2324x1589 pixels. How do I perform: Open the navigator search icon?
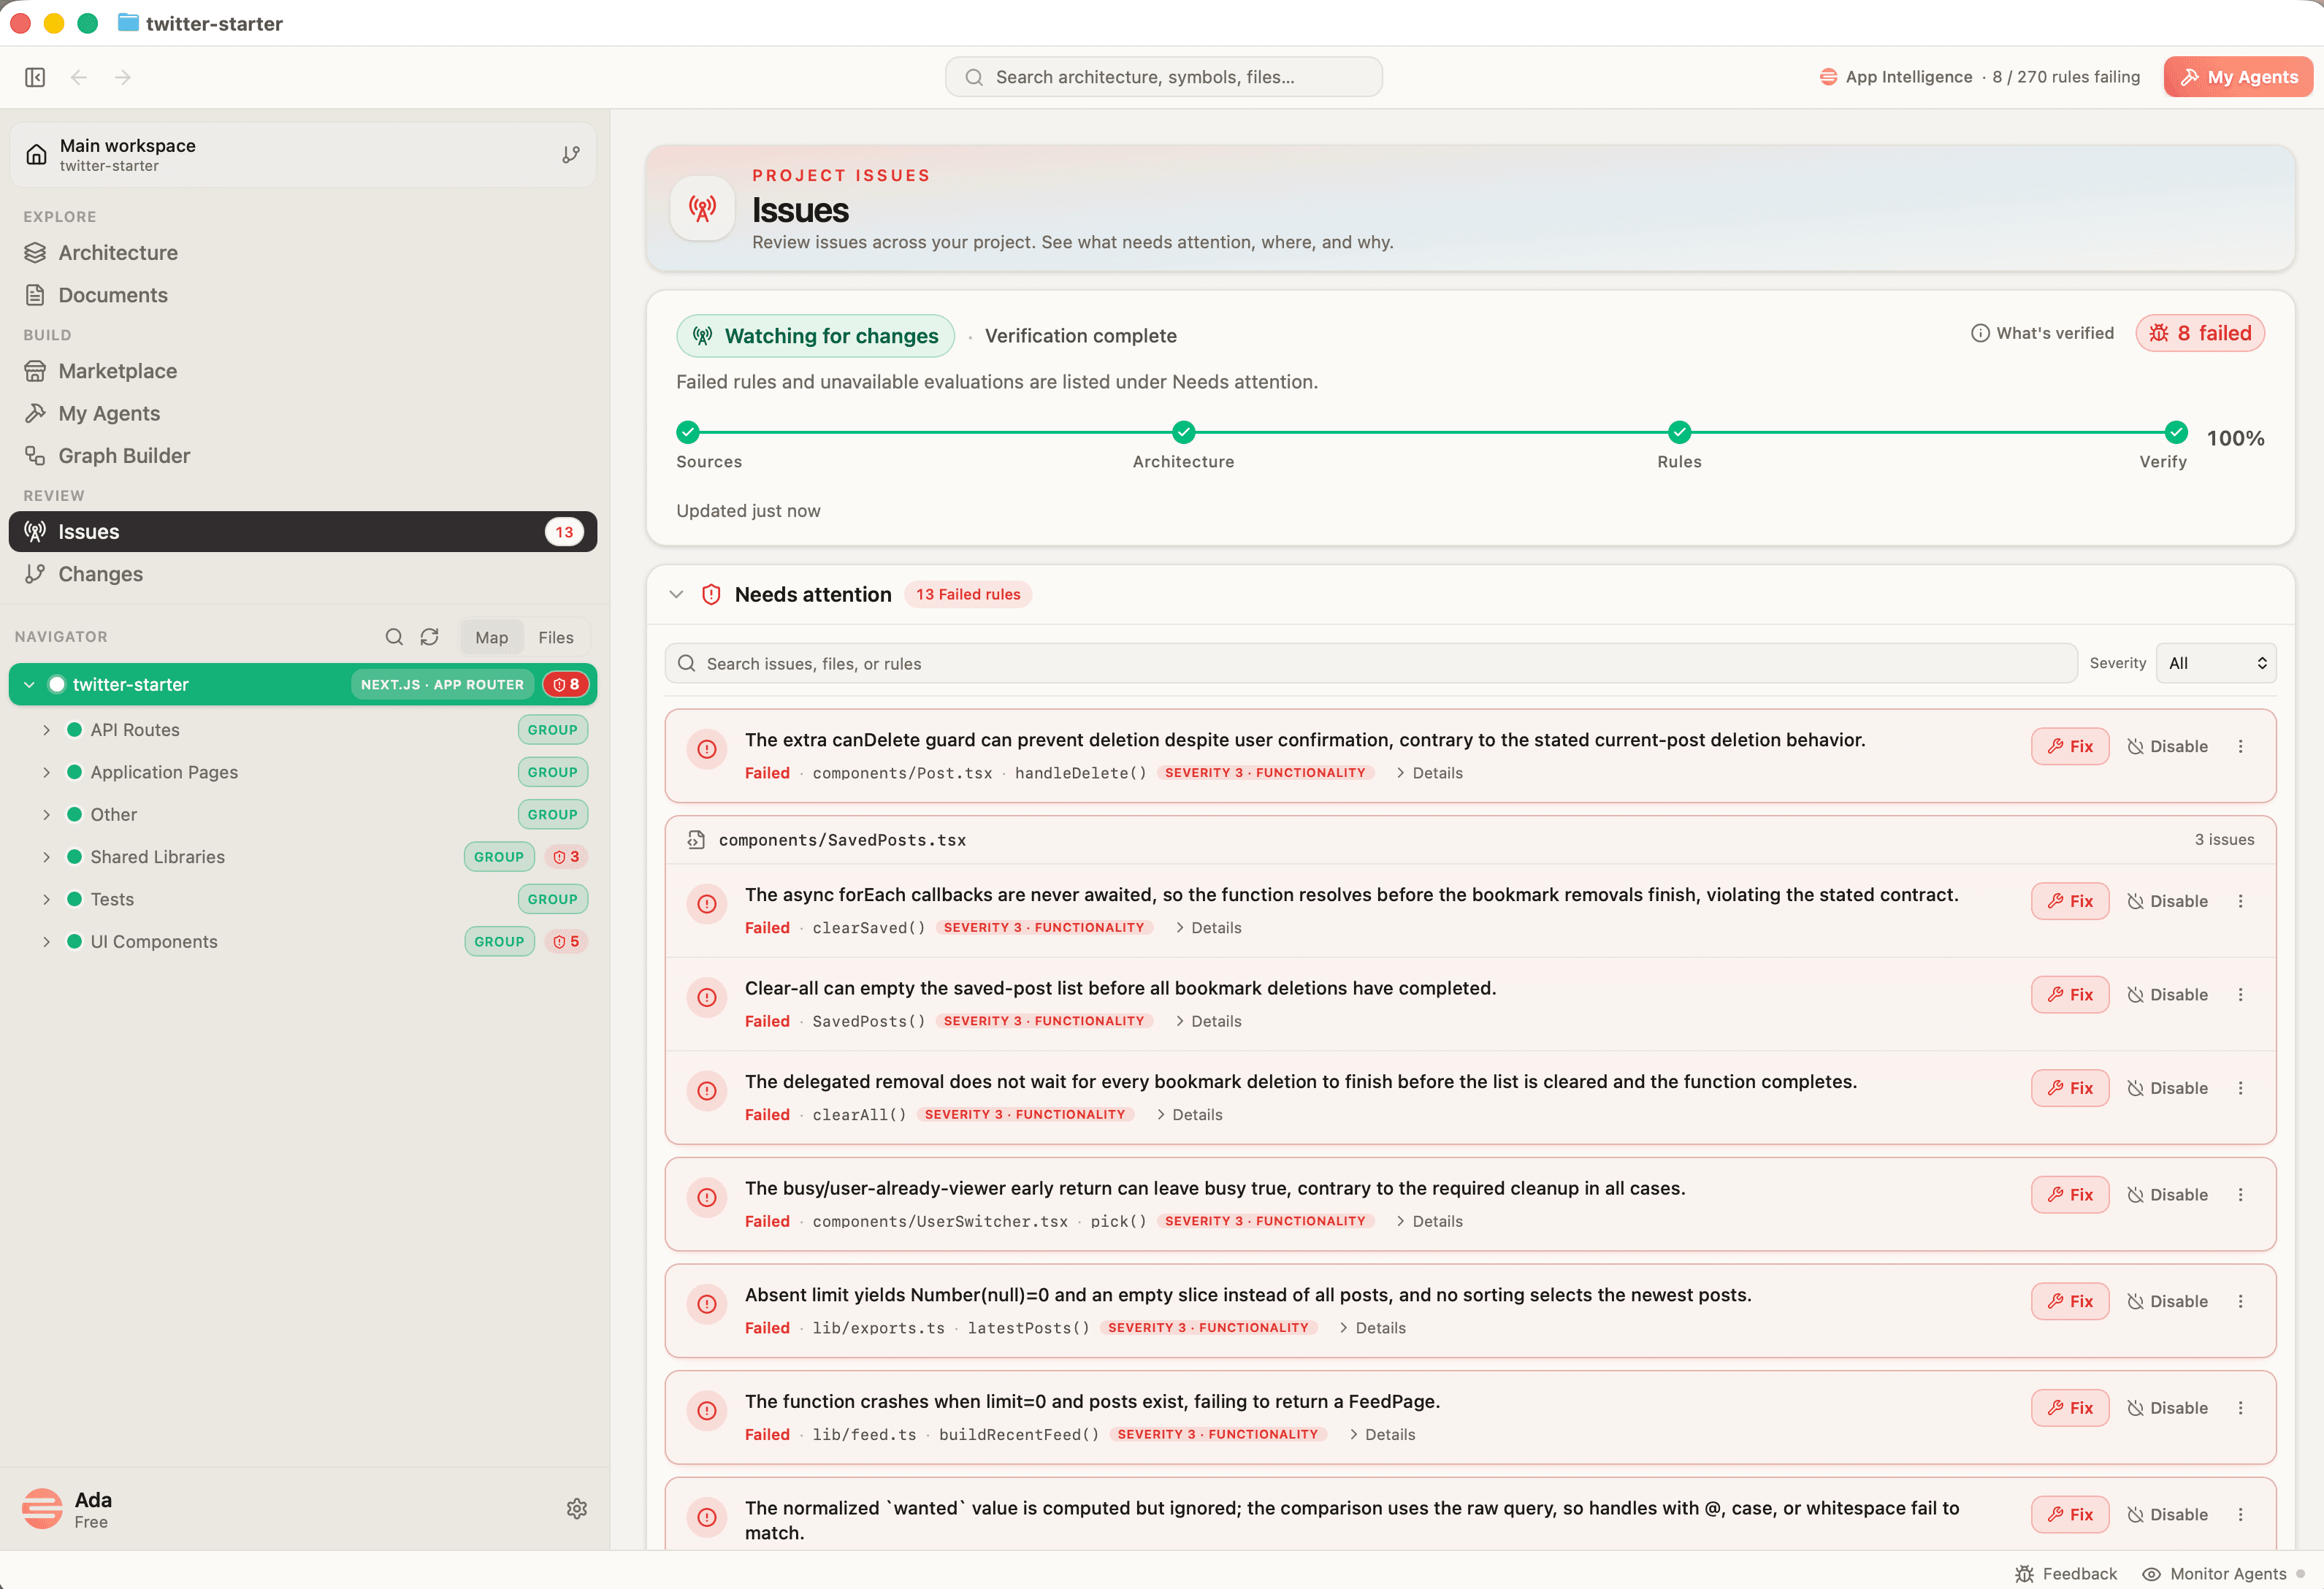[x=394, y=637]
